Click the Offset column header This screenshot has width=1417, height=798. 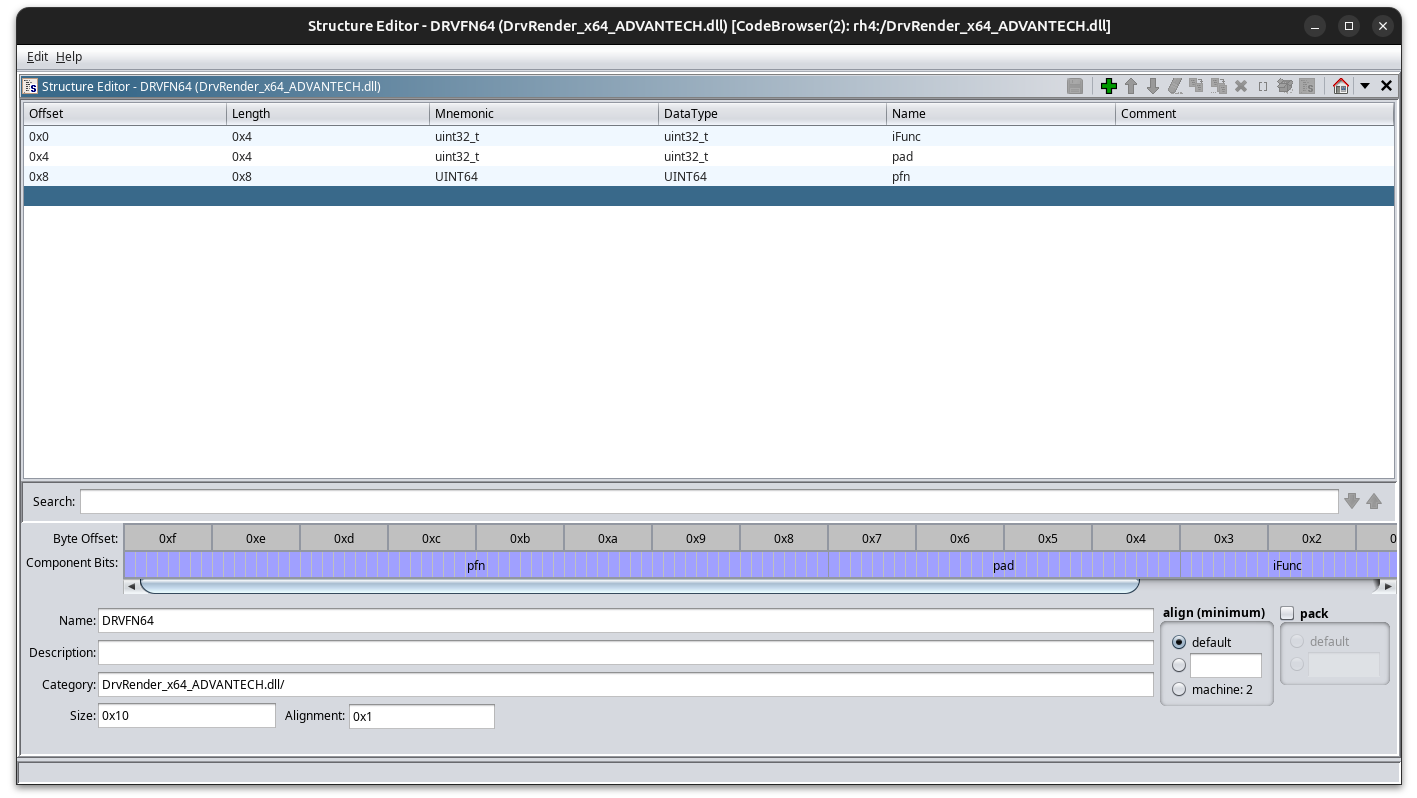pos(124,113)
